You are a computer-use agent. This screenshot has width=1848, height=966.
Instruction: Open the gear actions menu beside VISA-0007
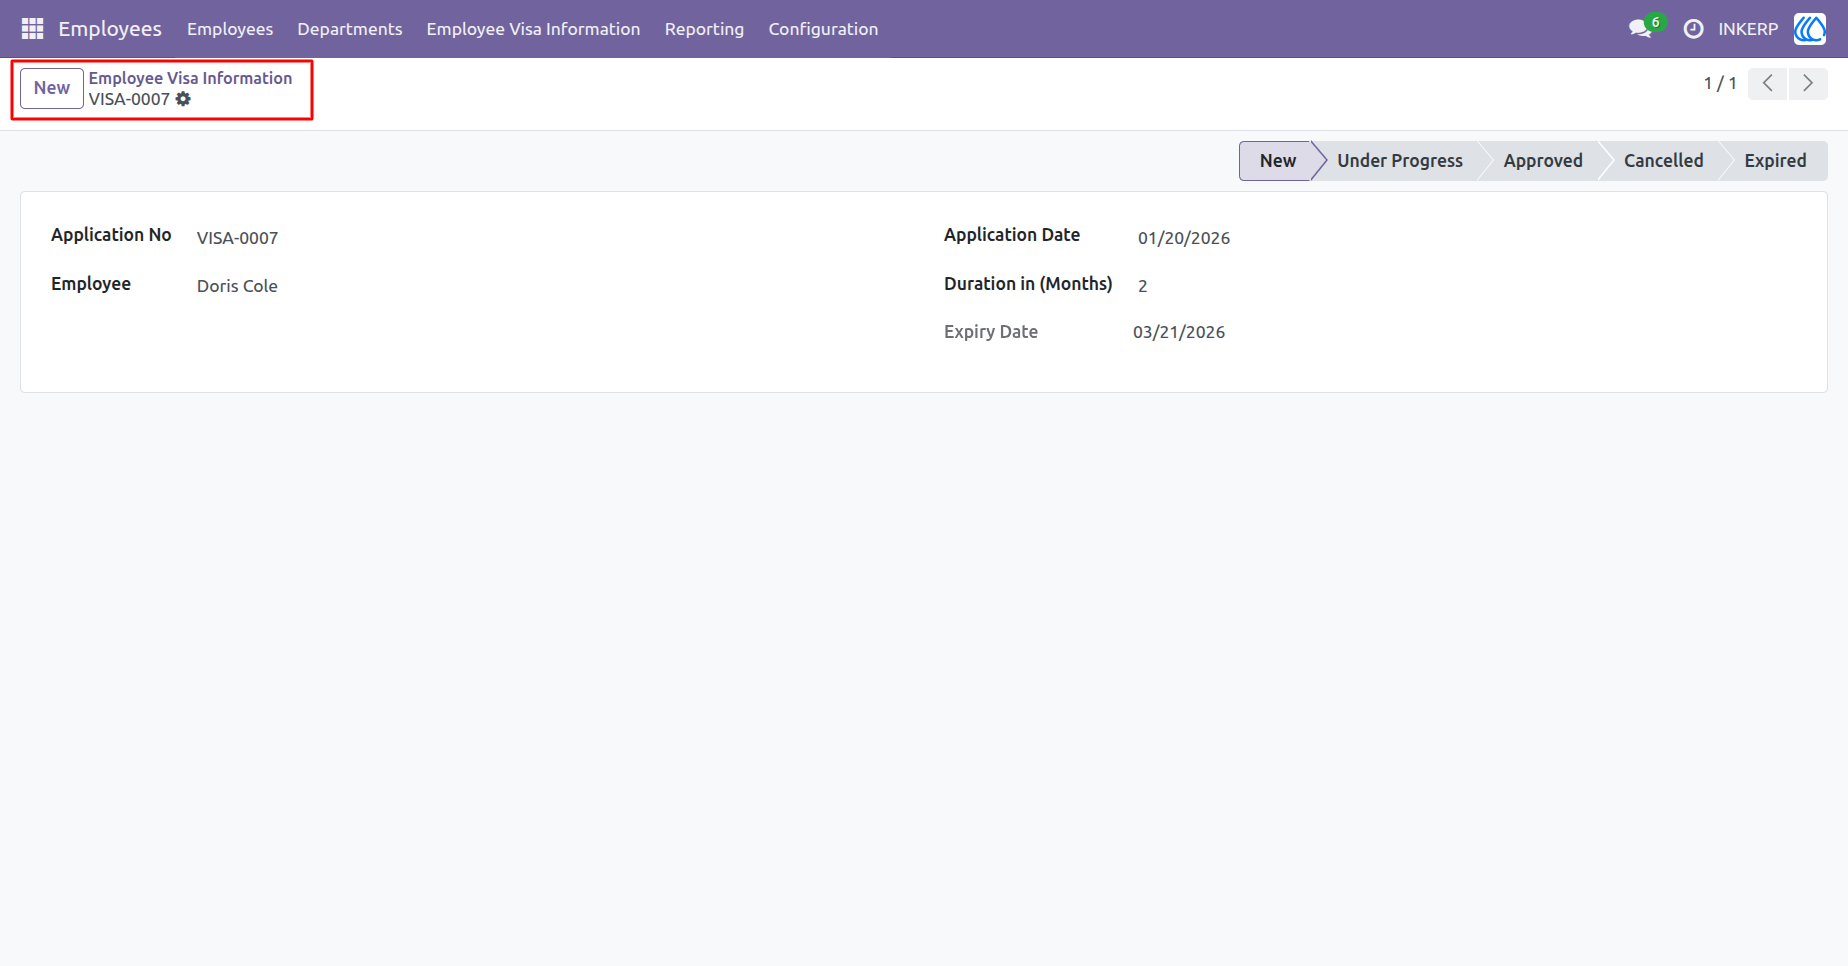tap(183, 99)
